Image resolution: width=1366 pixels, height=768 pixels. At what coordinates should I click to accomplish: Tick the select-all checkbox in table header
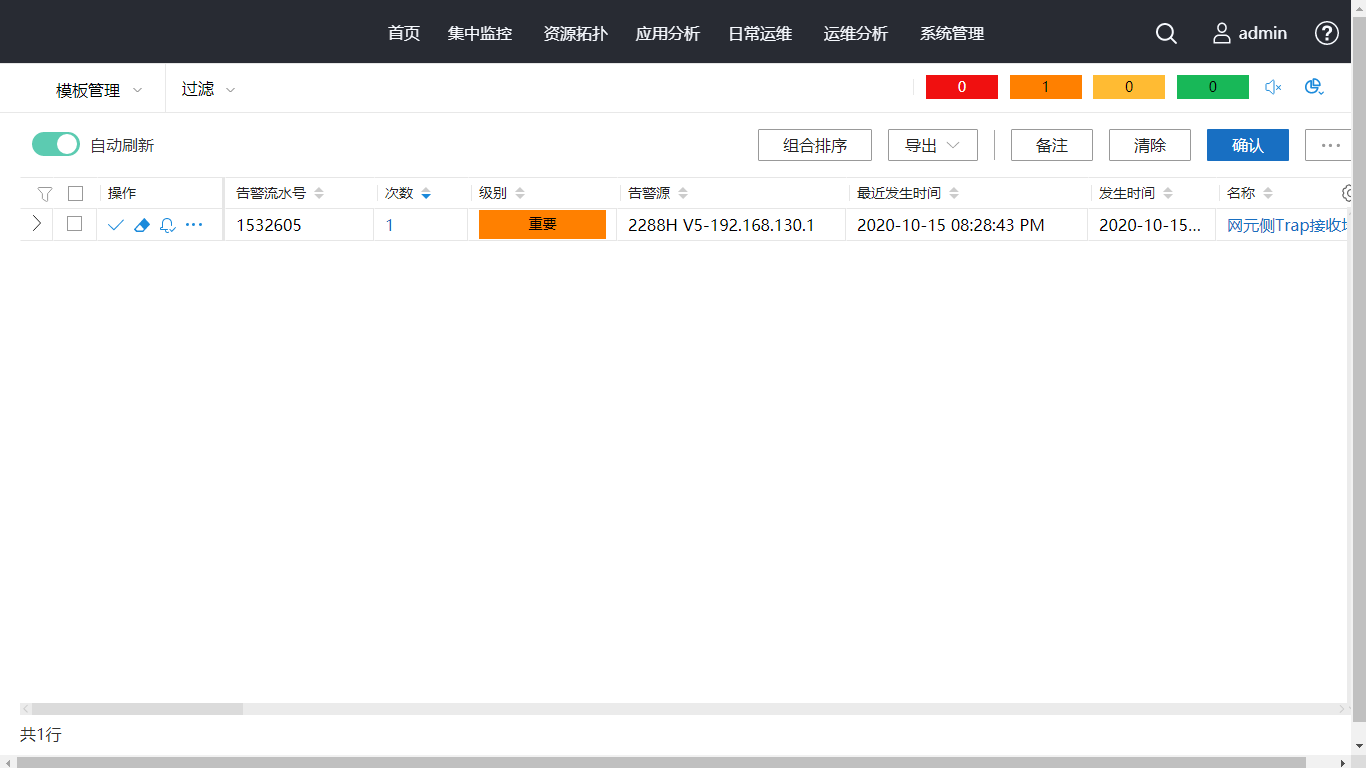point(75,194)
